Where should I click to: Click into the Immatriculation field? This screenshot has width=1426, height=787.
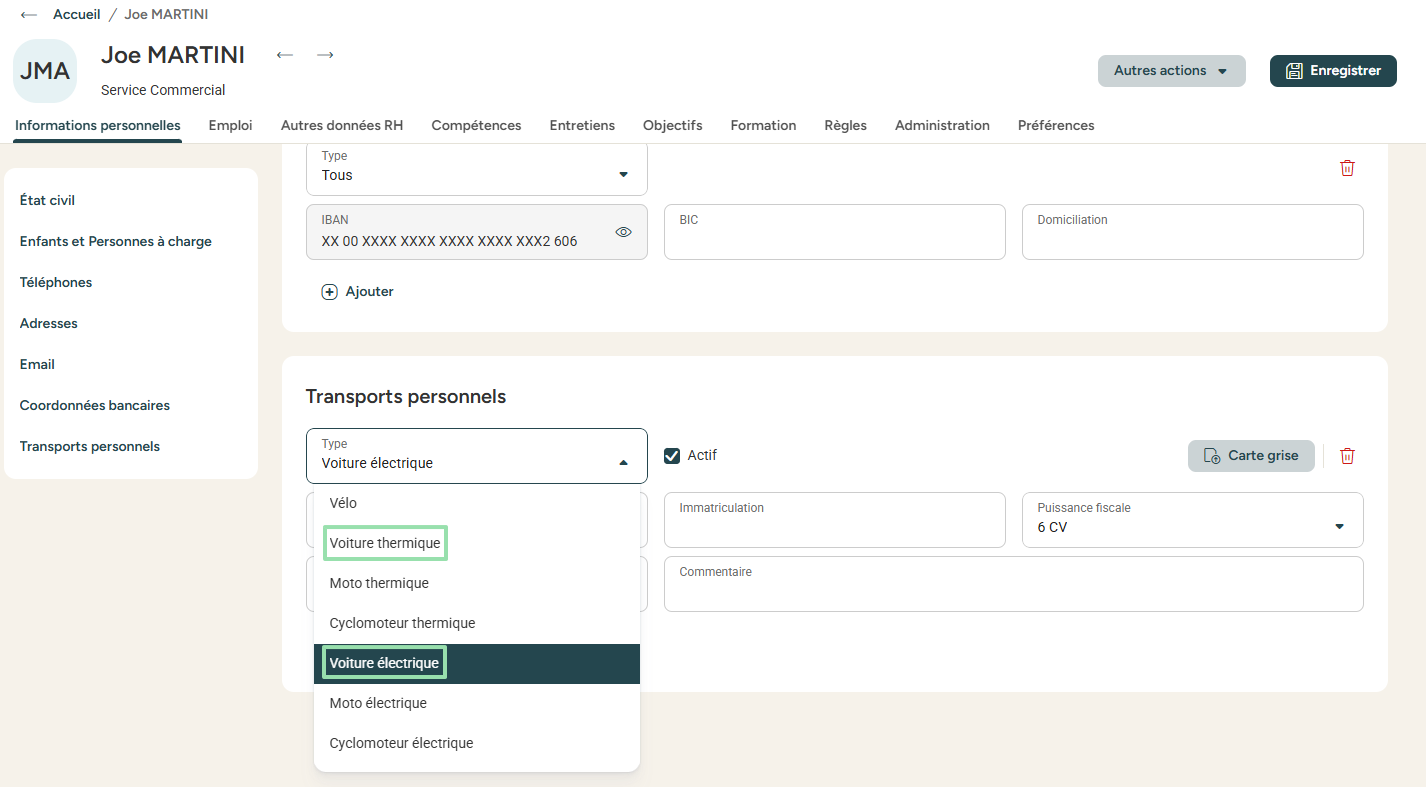[x=834, y=527]
